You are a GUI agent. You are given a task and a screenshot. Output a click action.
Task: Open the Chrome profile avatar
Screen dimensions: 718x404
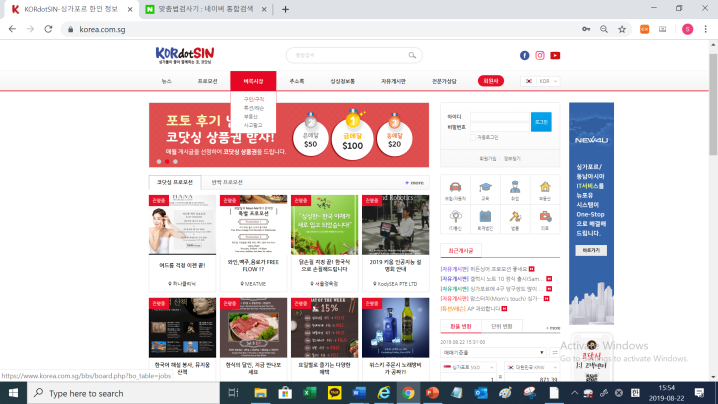(x=687, y=29)
